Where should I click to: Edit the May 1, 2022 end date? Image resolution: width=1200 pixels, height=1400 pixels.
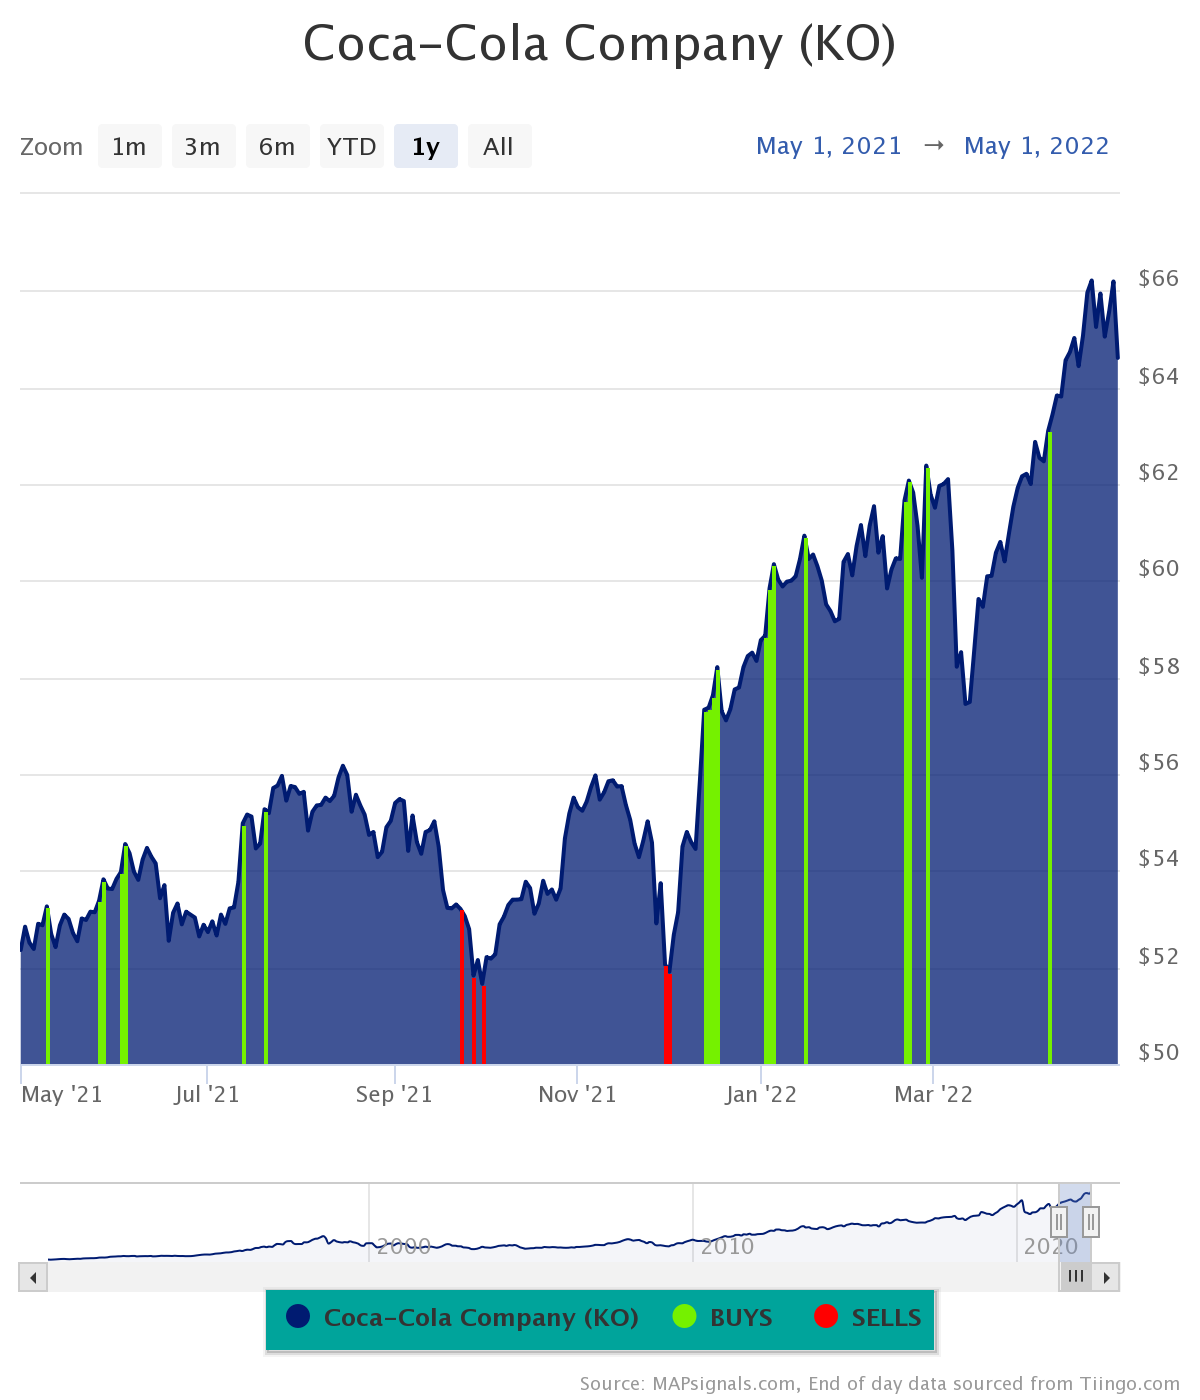pos(1037,146)
